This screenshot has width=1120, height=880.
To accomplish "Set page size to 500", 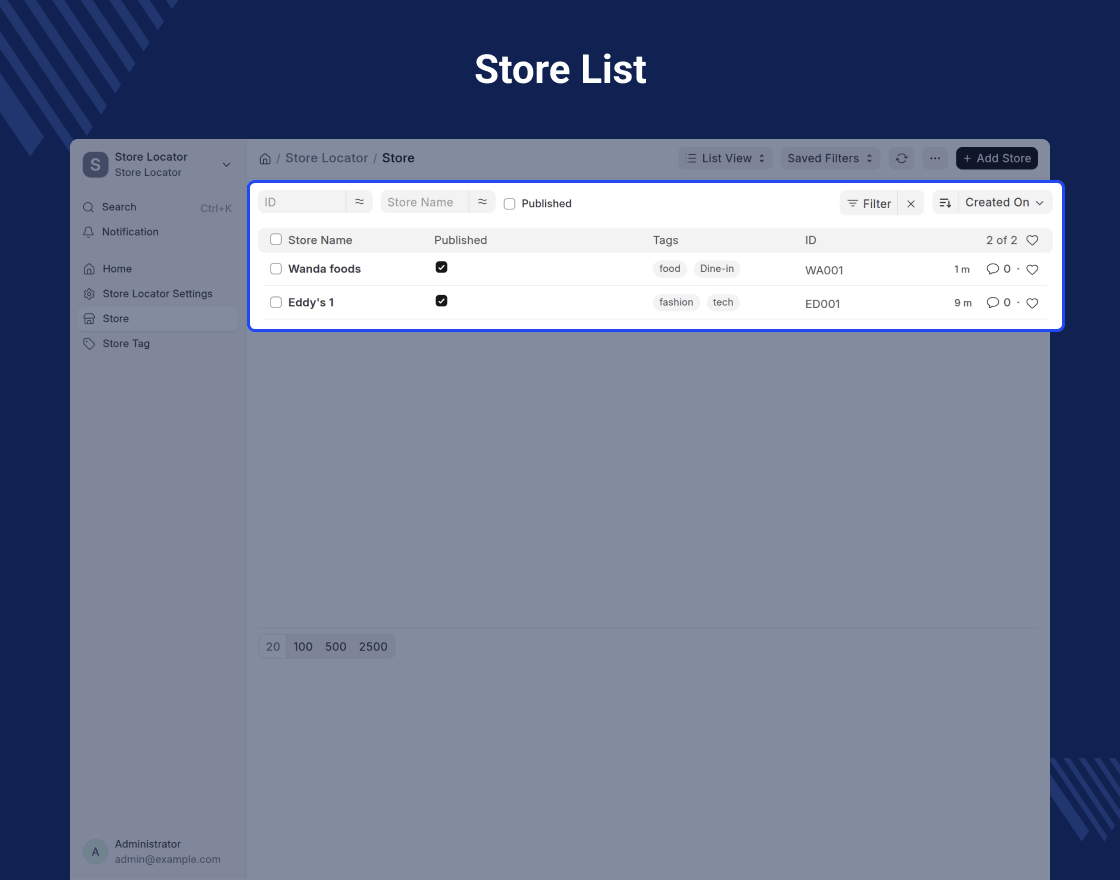I will click(x=336, y=647).
